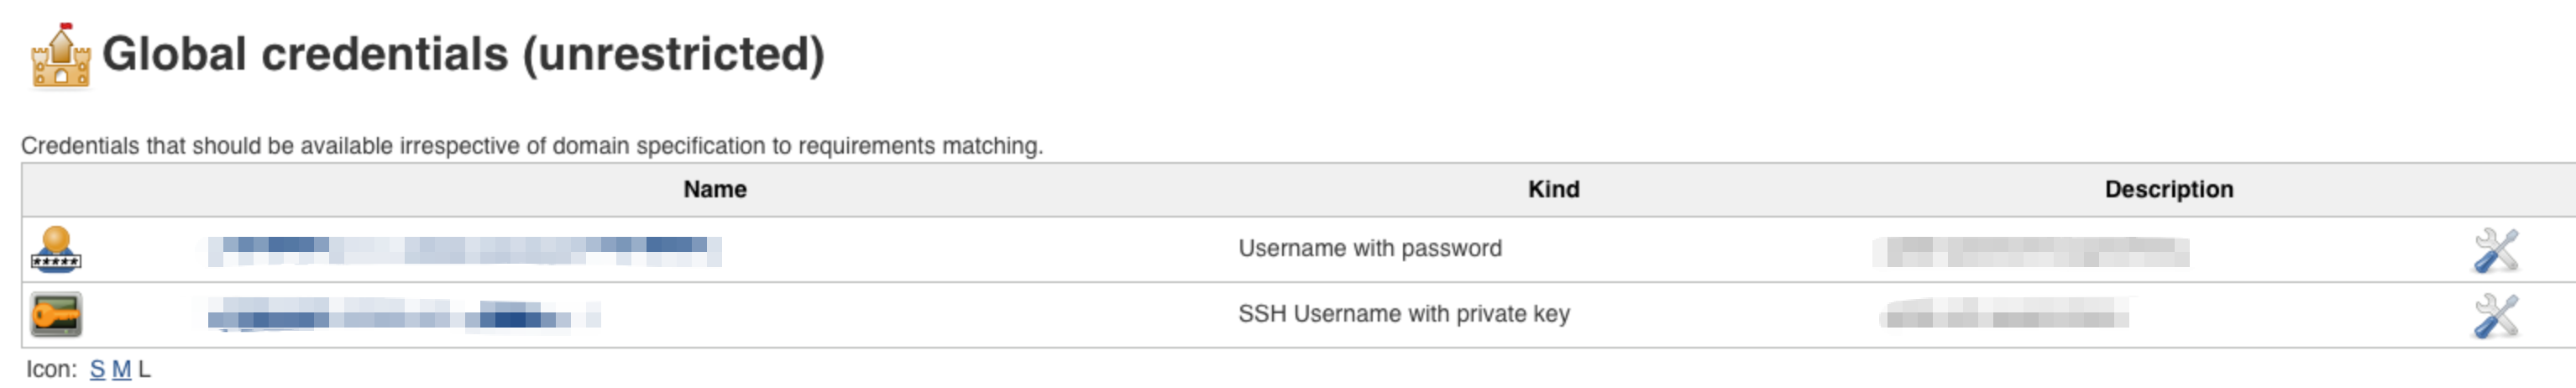Click the SSH private key credential icon

coord(56,315)
